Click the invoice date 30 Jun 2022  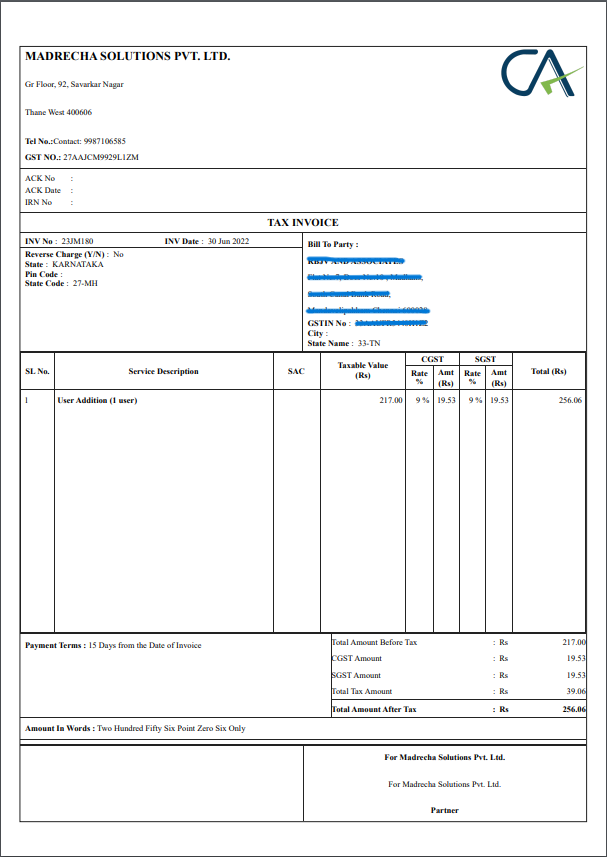228,241
